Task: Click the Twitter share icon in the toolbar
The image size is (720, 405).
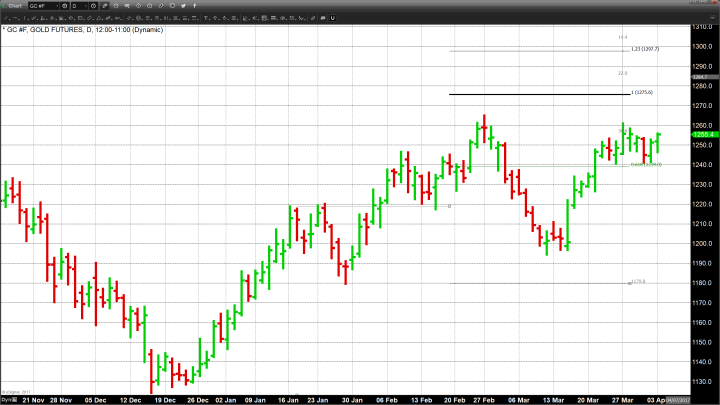Action: pyautogui.click(x=183, y=6)
